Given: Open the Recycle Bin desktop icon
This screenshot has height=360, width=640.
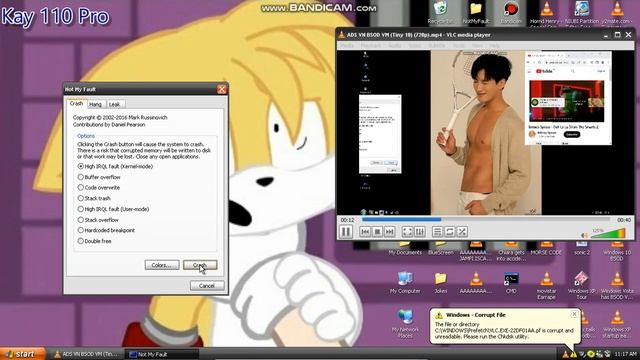Looking at the screenshot, I should click(440, 13).
